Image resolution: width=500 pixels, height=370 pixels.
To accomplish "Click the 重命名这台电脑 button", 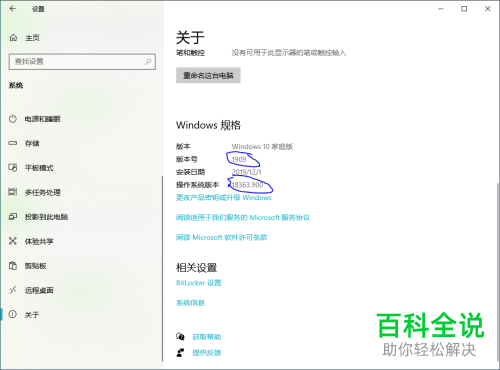I will tap(208, 75).
